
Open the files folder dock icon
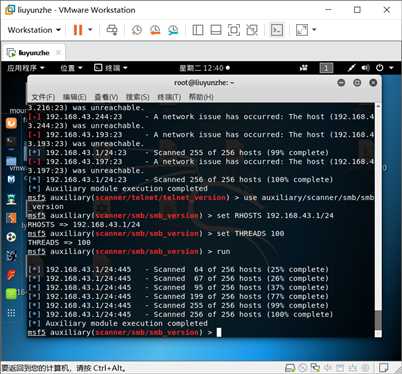coord(11,161)
